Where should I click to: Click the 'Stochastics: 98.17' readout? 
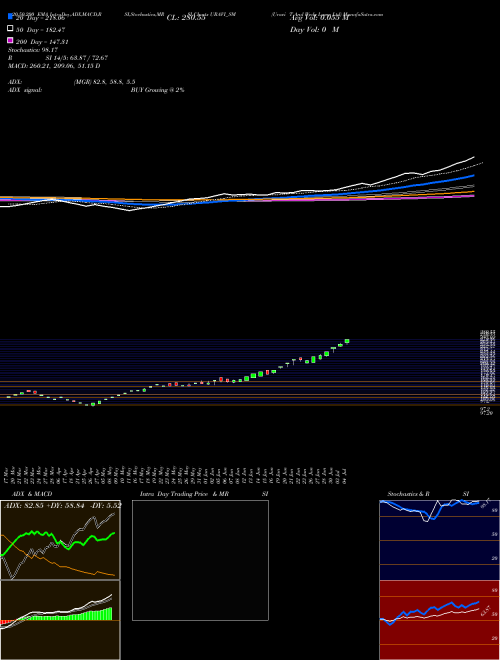tap(33, 50)
